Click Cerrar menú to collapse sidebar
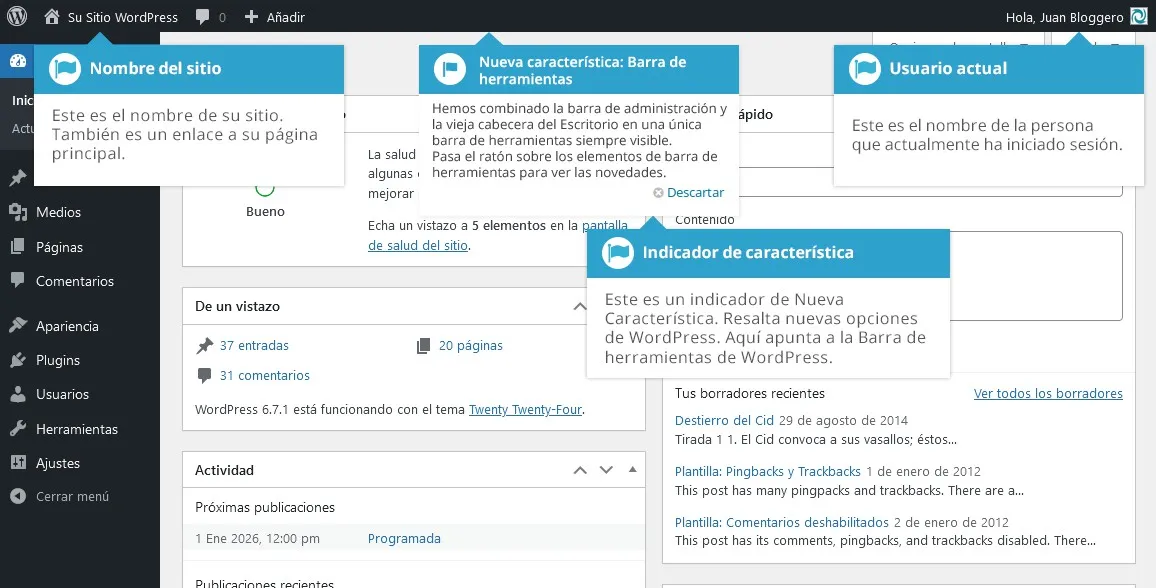1156x588 pixels. tap(72, 497)
